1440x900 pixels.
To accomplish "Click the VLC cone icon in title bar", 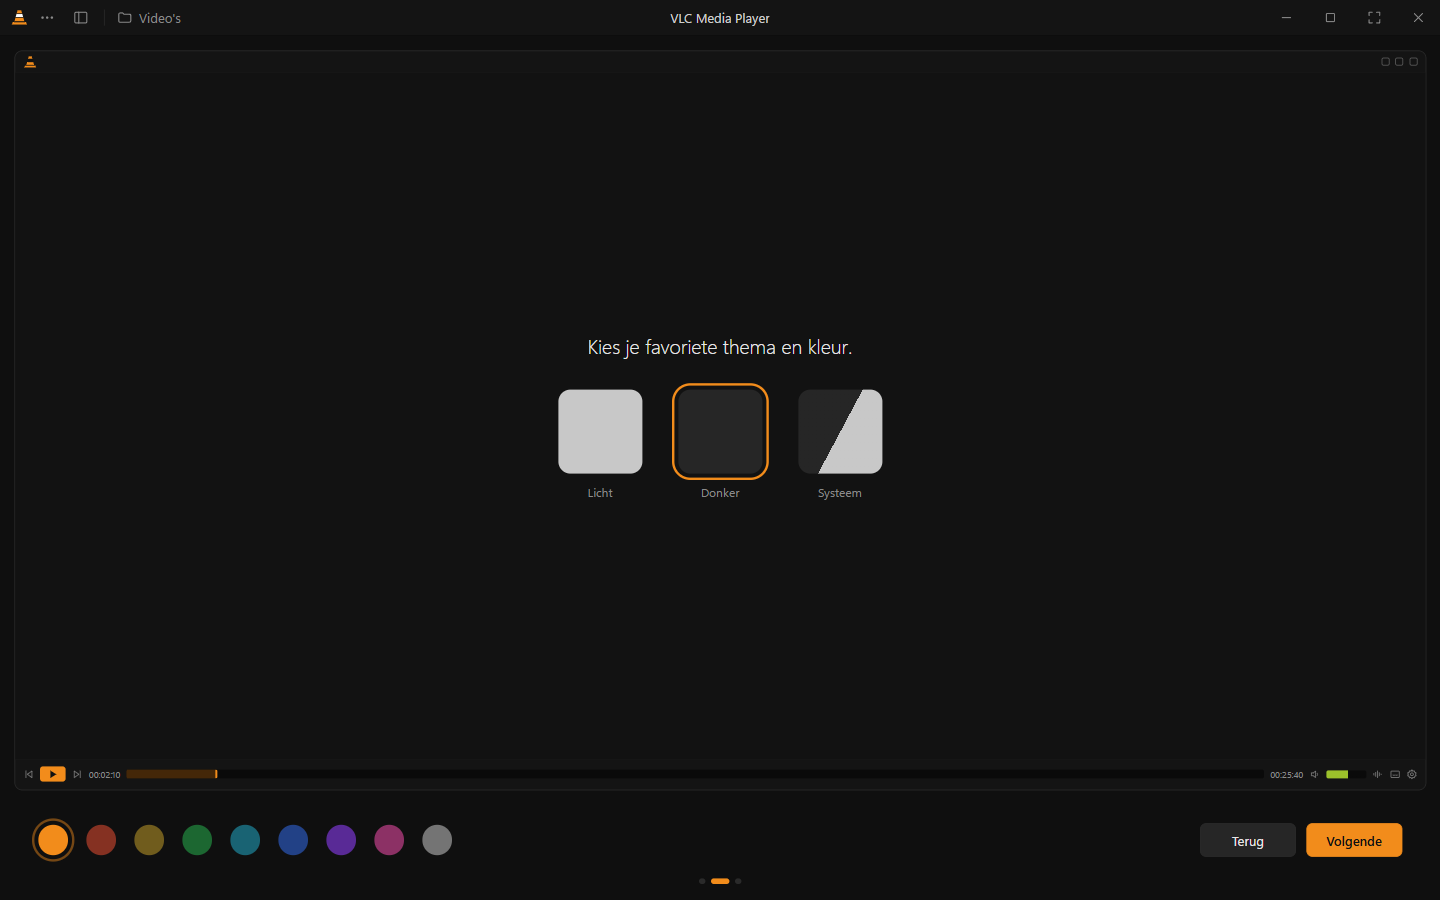I will click(x=19, y=18).
